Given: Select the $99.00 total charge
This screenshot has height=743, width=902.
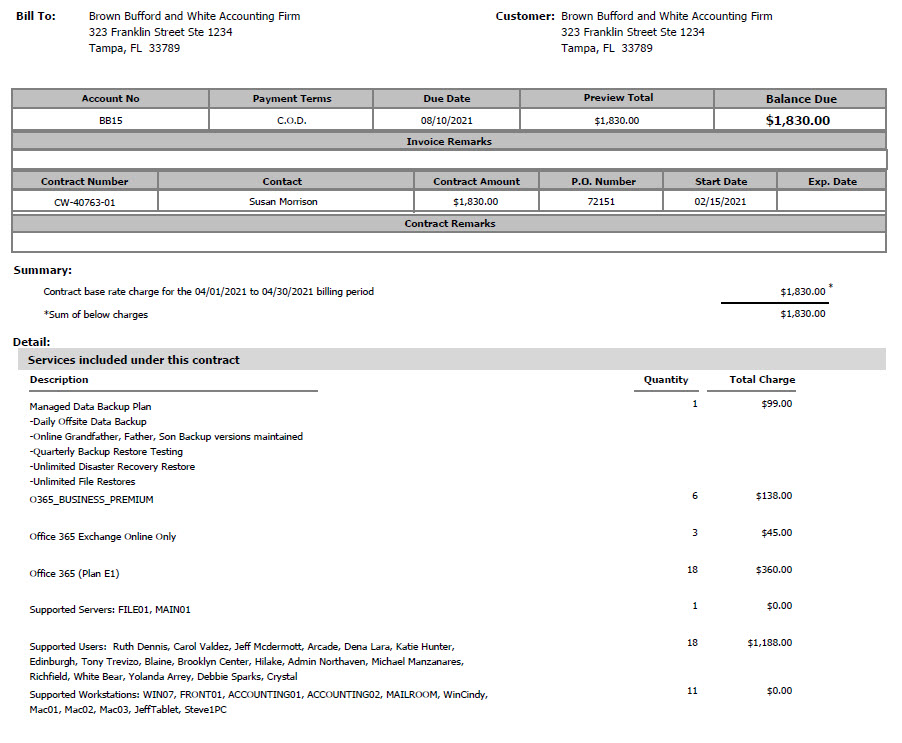Looking at the screenshot, I should 777,404.
